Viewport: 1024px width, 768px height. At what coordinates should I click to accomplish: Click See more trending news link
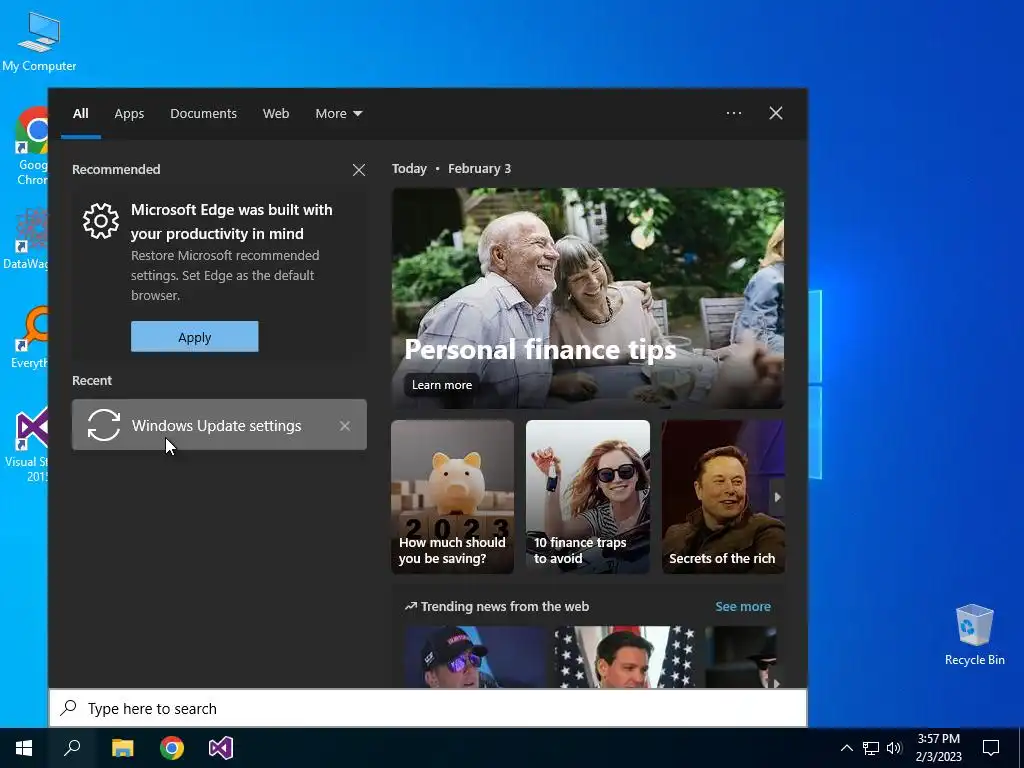tap(743, 607)
